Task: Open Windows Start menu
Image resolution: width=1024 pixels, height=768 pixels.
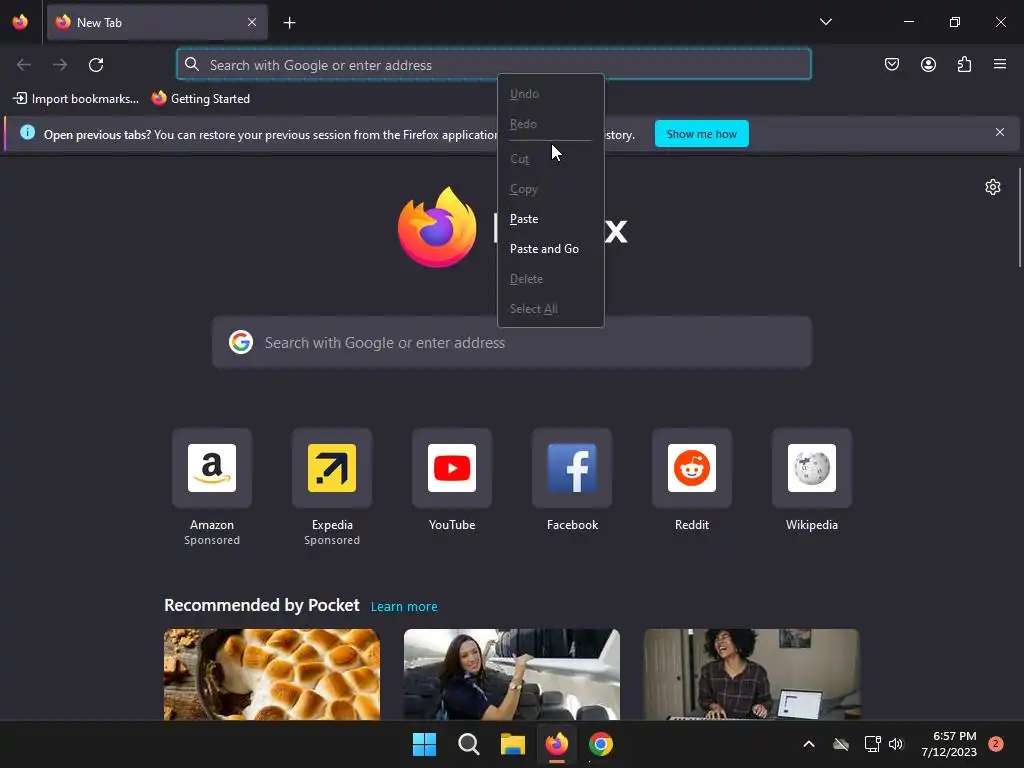Action: [x=424, y=744]
